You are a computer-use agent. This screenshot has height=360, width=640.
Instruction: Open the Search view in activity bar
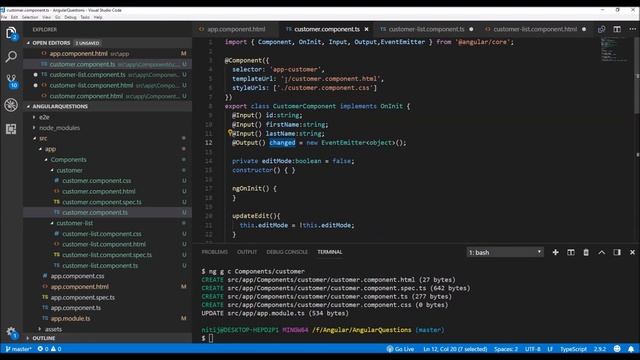(11, 56)
